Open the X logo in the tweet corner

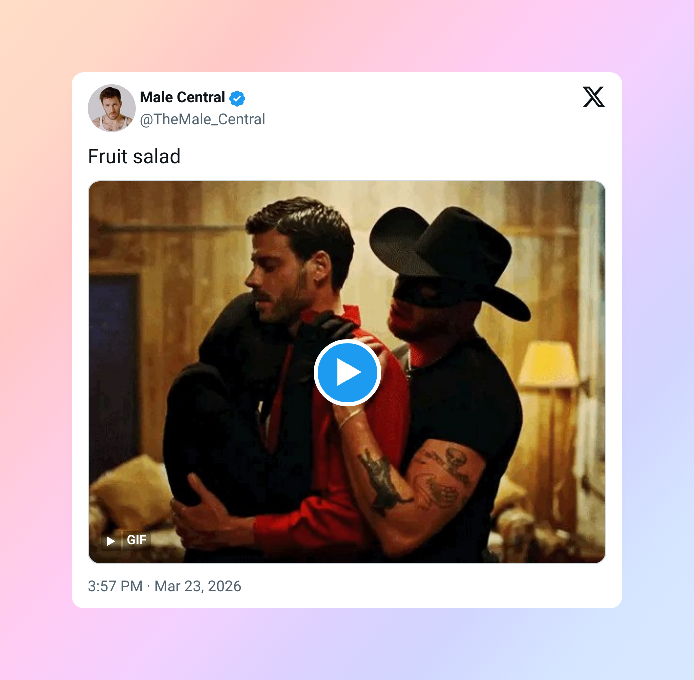click(x=593, y=97)
